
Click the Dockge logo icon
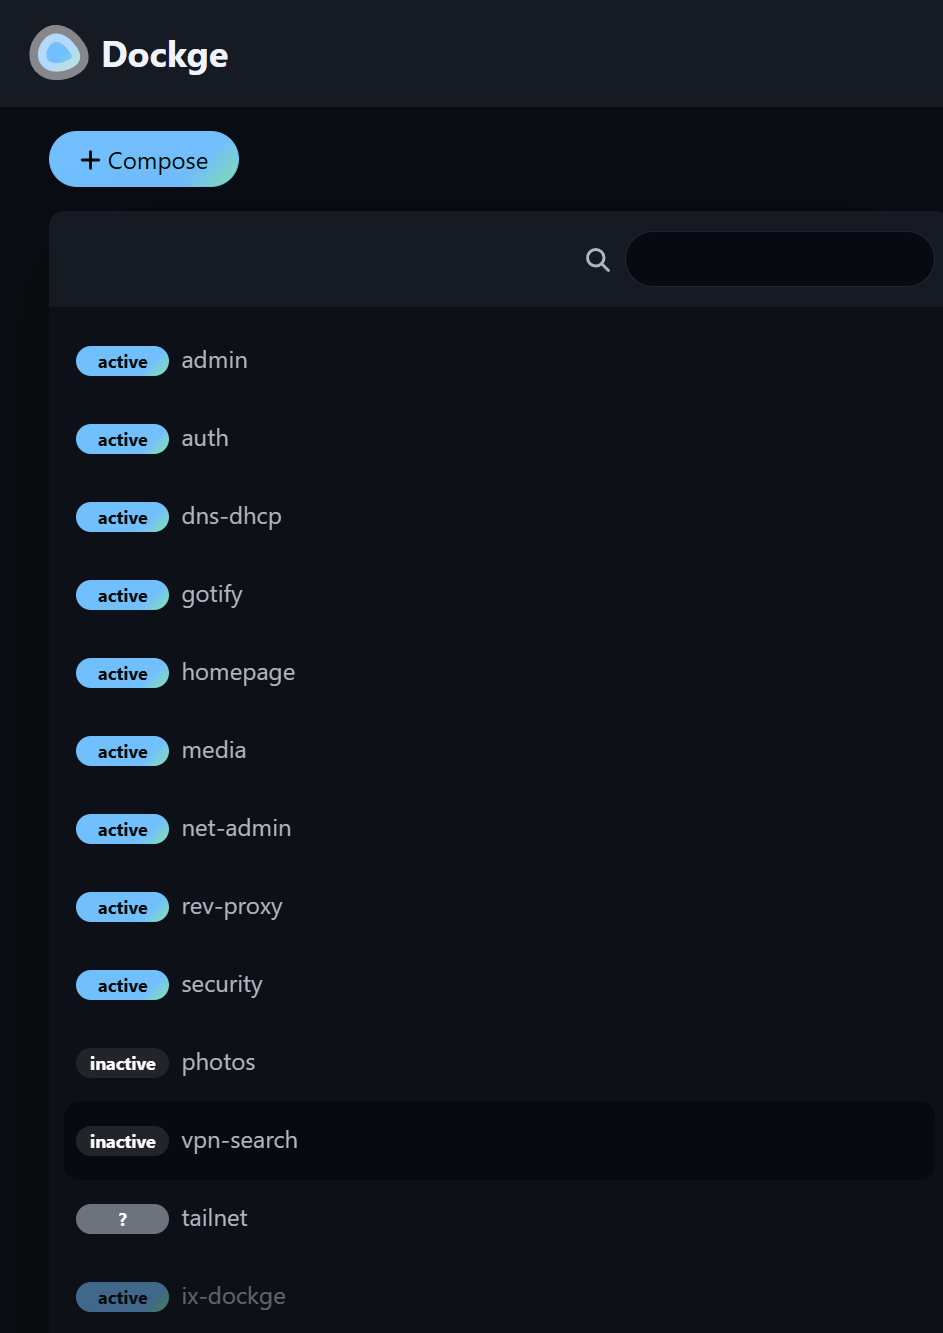click(58, 53)
